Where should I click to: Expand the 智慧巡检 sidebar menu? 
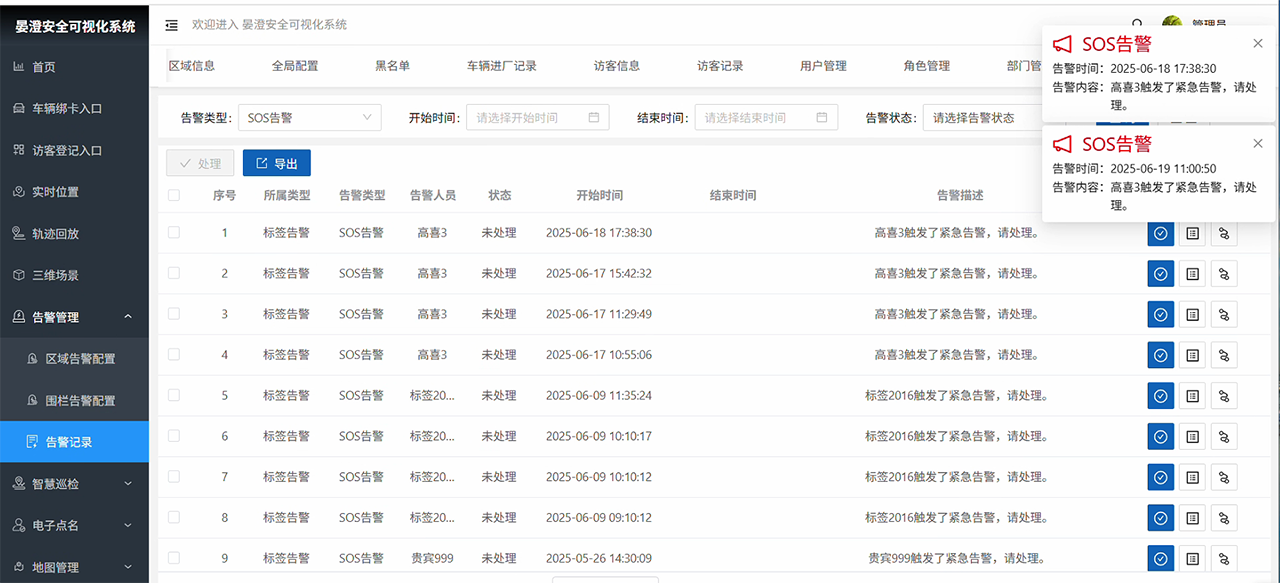click(x=74, y=484)
